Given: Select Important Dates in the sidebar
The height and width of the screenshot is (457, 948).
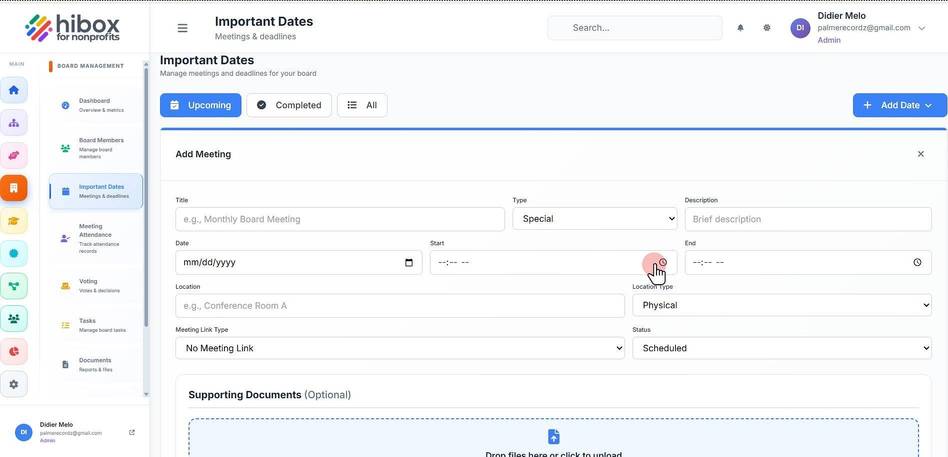Looking at the screenshot, I should (96, 191).
